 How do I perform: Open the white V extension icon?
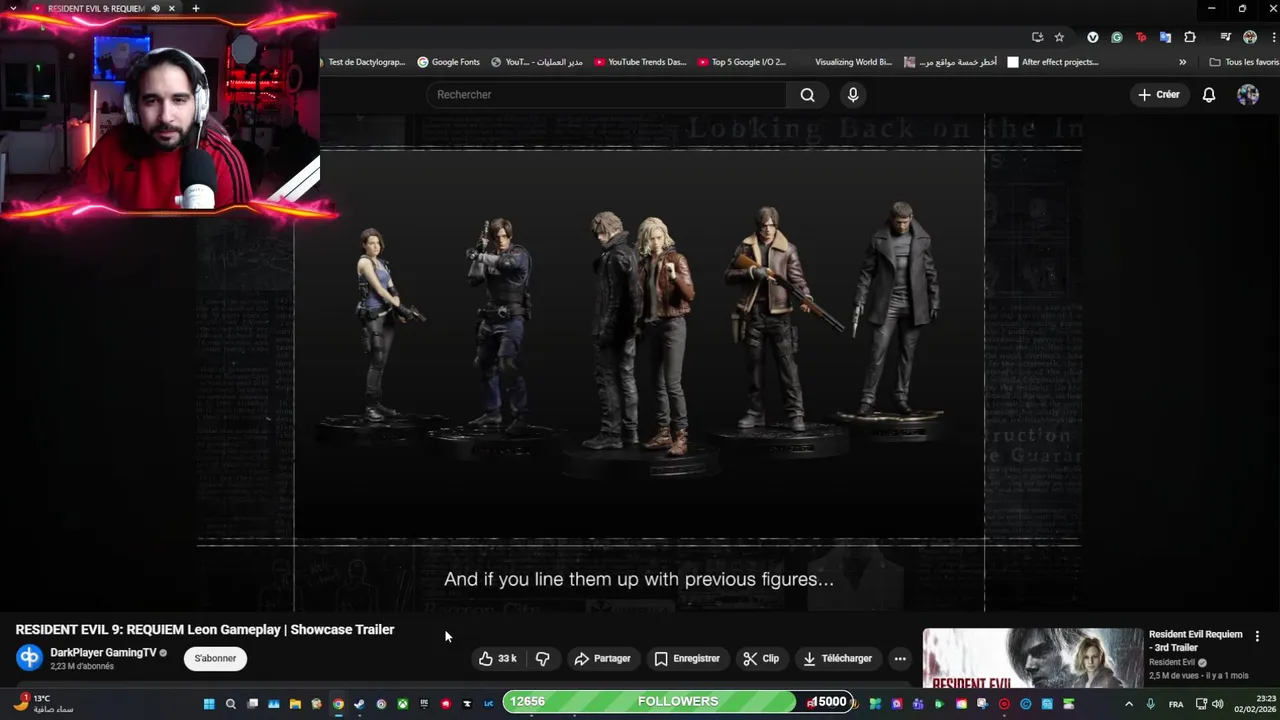click(1092, 37)
